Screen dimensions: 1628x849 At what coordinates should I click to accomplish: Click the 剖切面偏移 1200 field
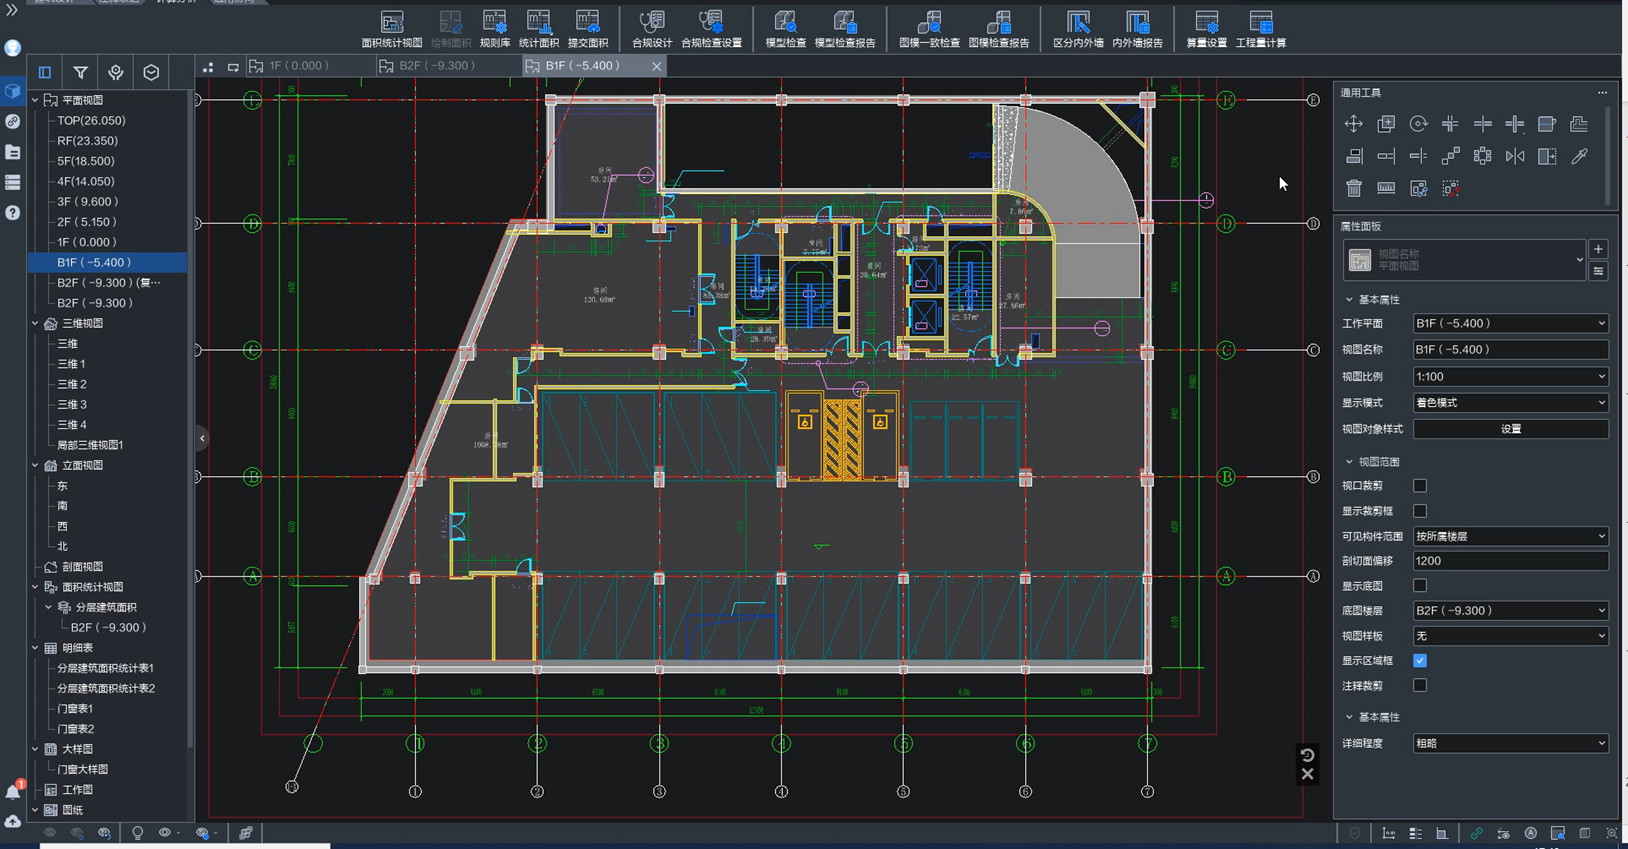1510,561
